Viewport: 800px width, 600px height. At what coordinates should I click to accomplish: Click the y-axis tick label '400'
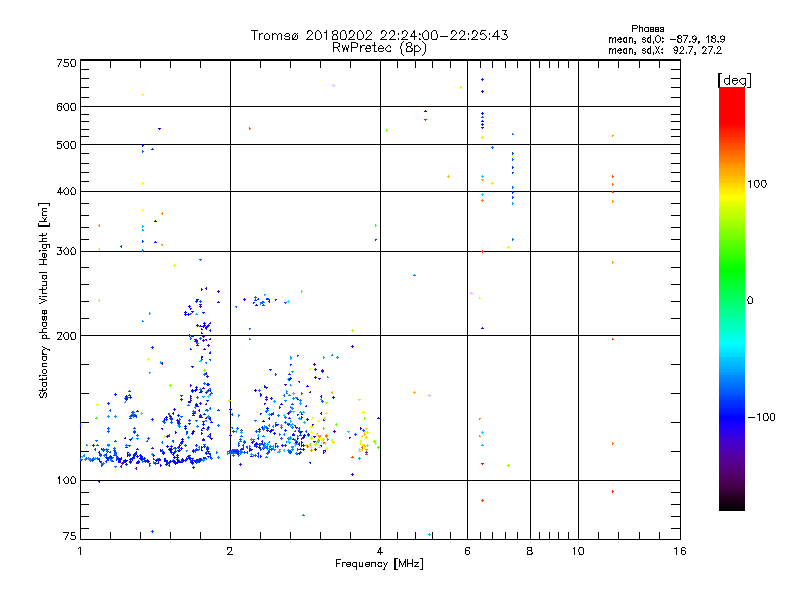66,191
